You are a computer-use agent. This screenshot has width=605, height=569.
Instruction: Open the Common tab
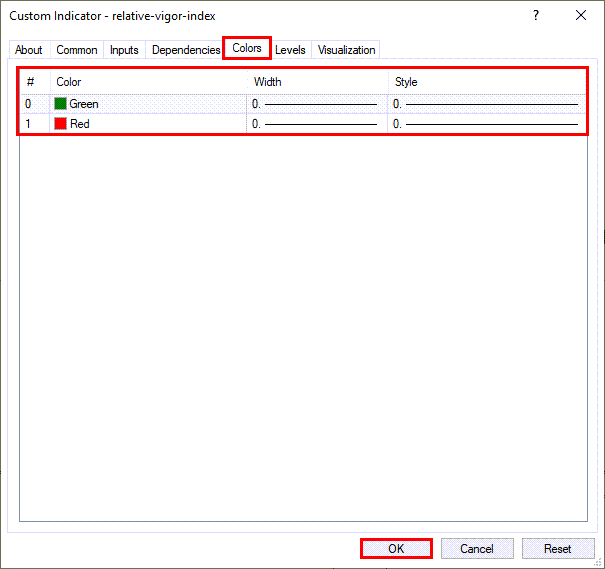(x=77, y=50)
